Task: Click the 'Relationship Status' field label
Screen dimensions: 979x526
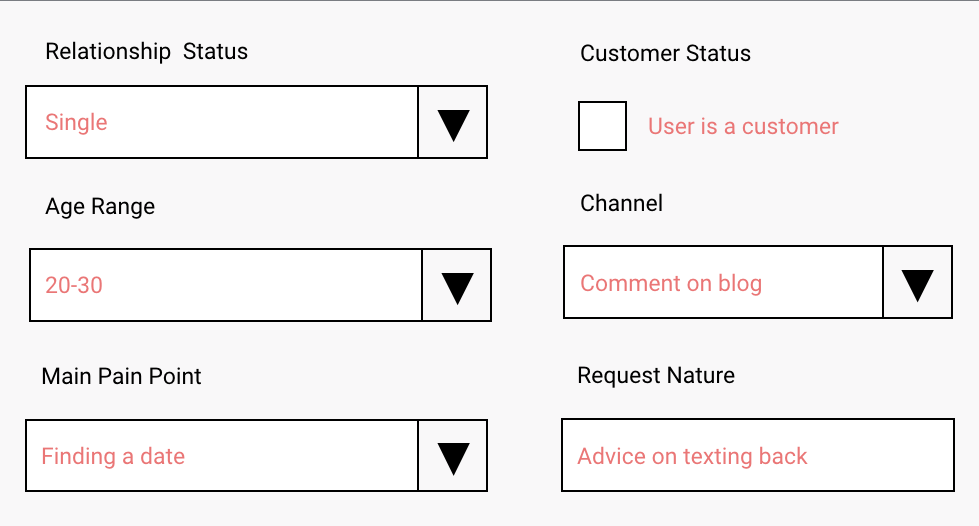Action: (146, 51)
